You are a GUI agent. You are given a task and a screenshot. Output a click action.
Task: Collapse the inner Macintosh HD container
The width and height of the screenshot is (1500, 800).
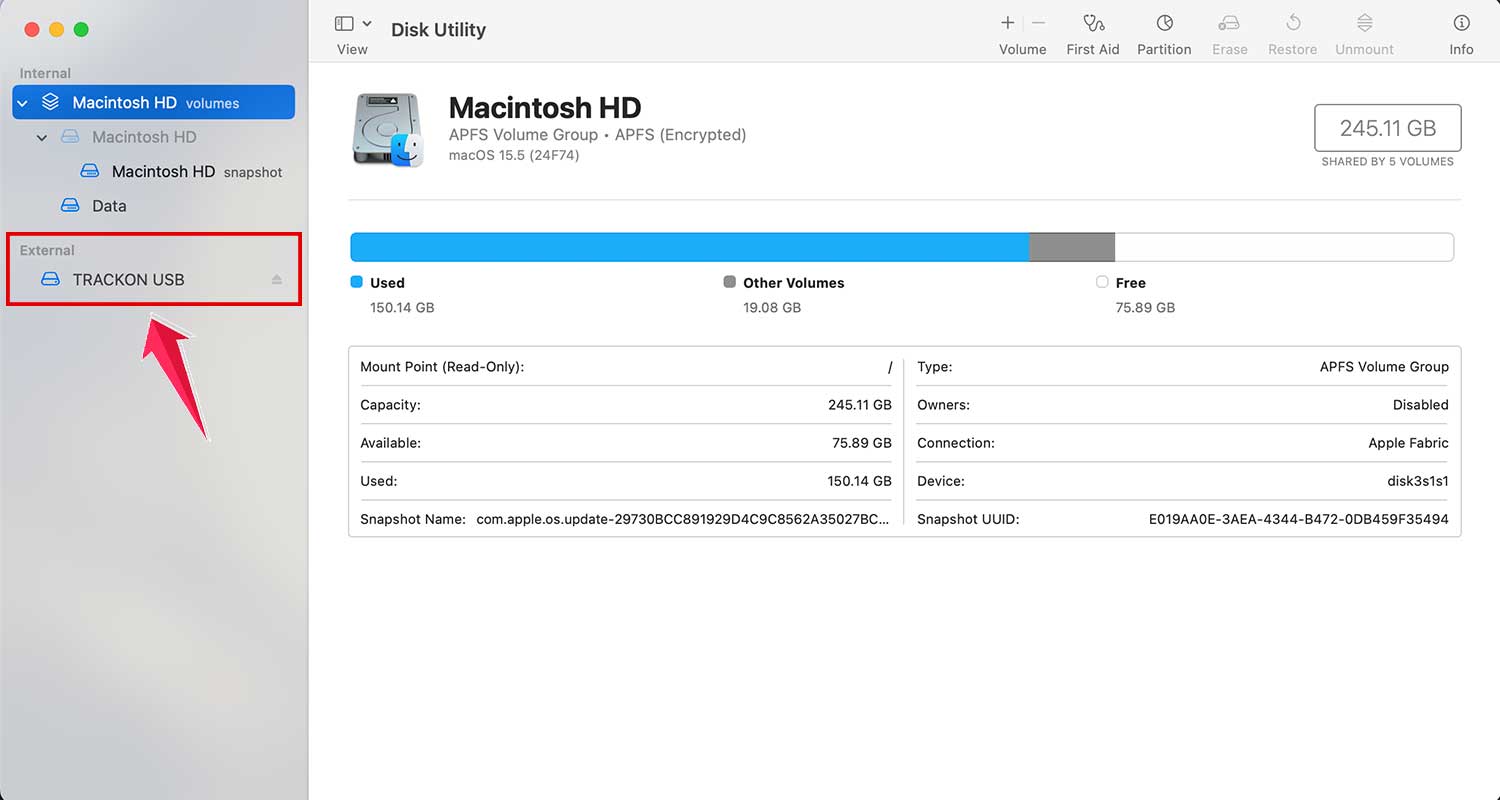[x=42, y=137]
